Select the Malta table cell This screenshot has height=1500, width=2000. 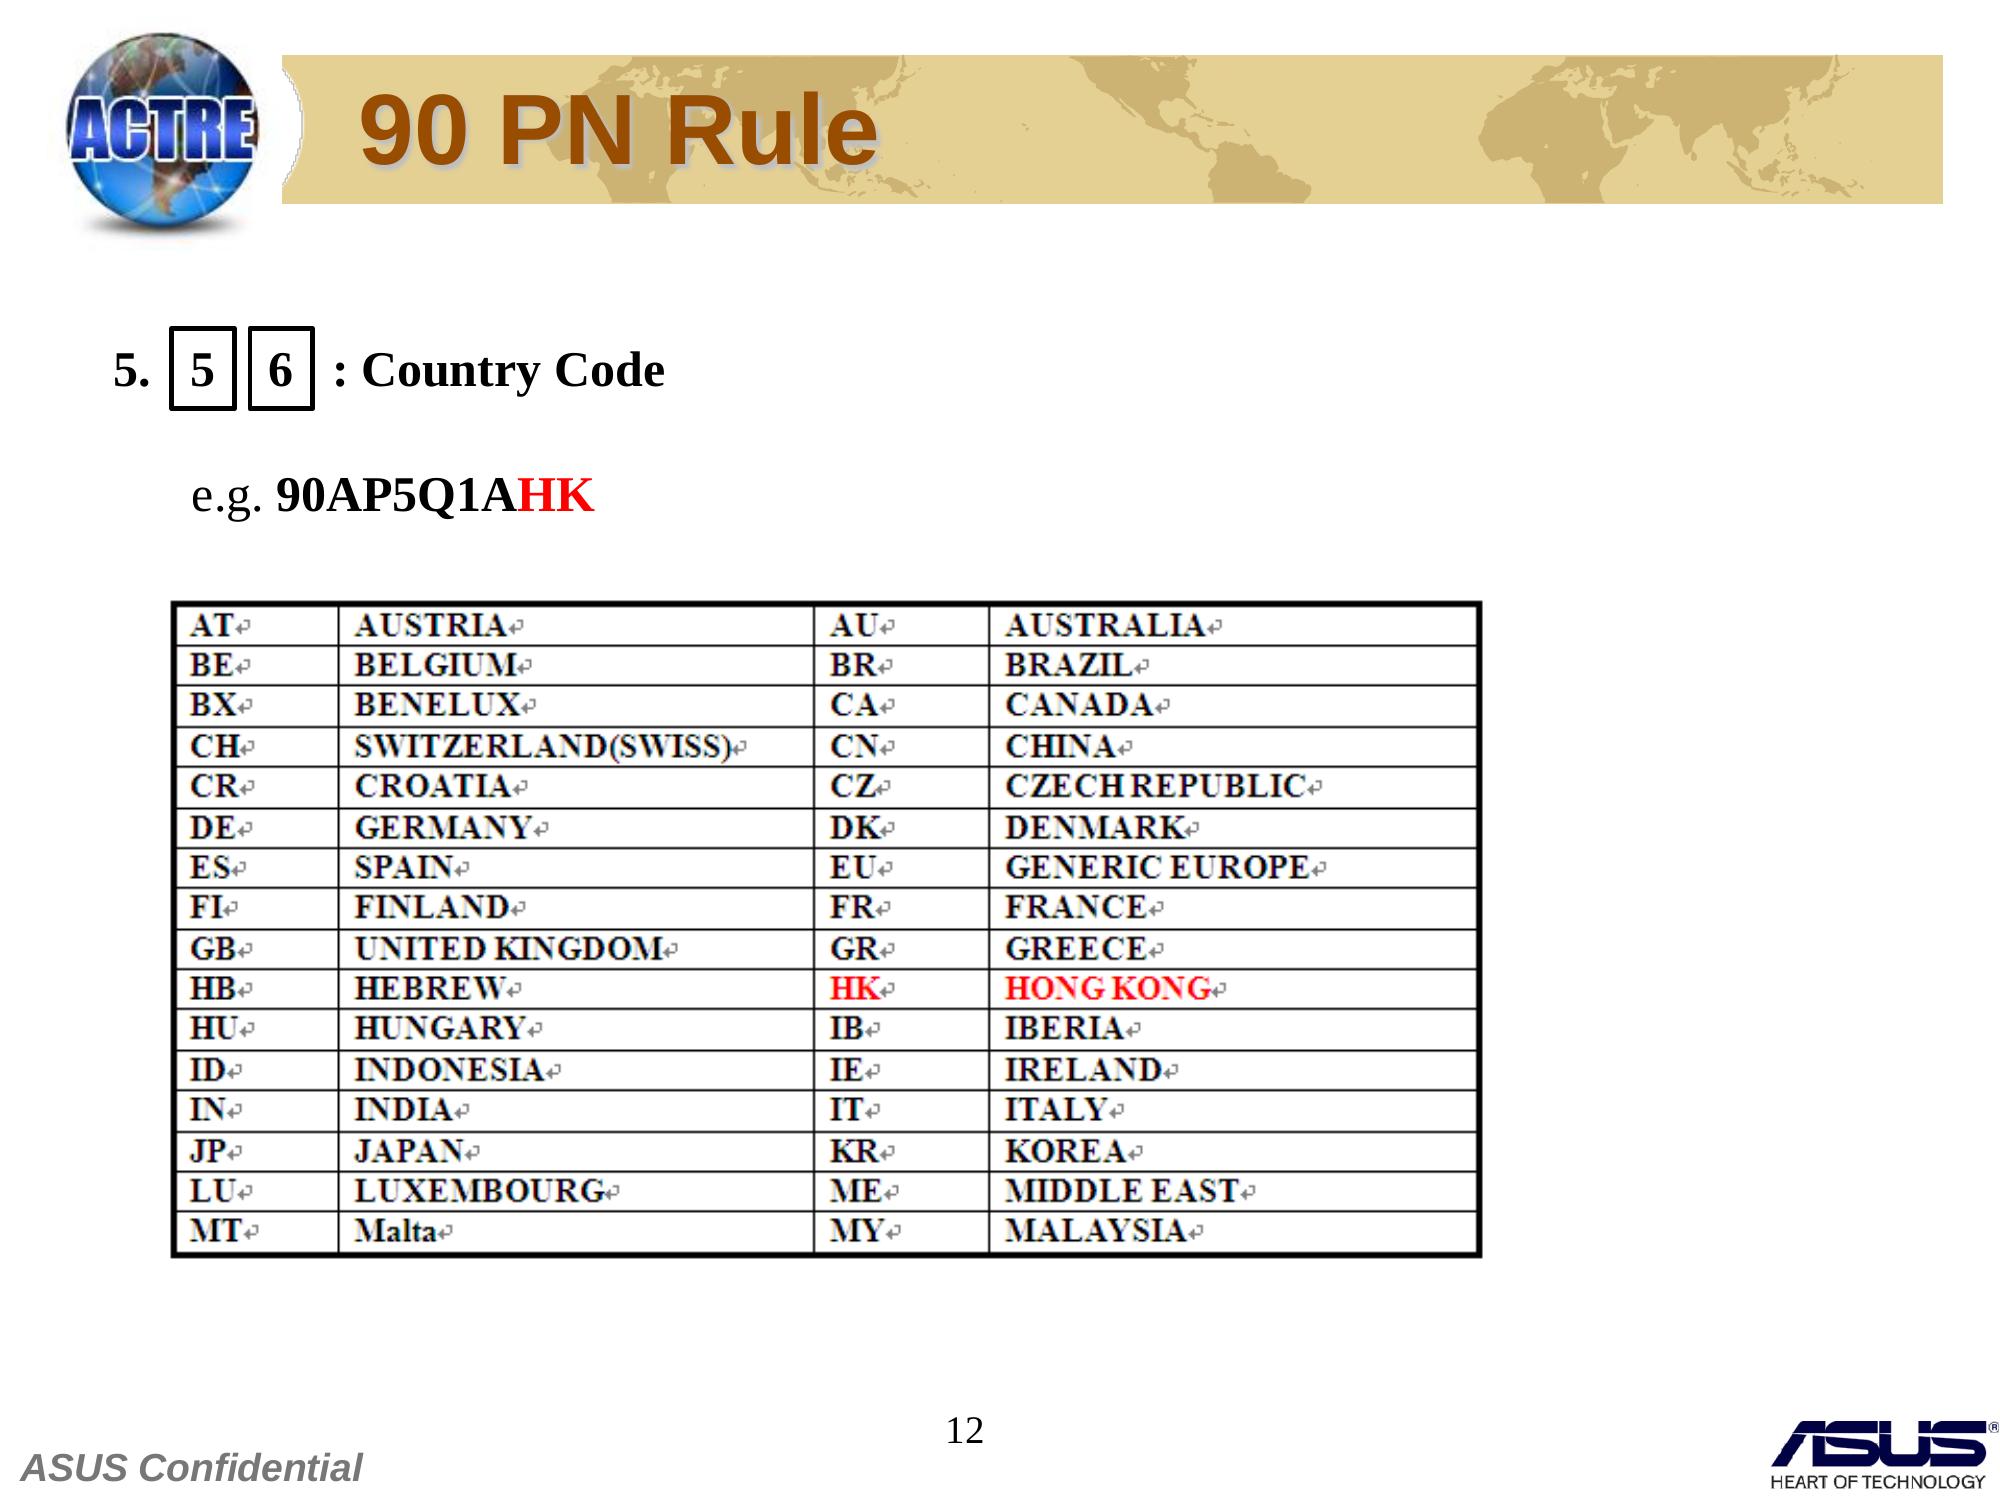396,1231
